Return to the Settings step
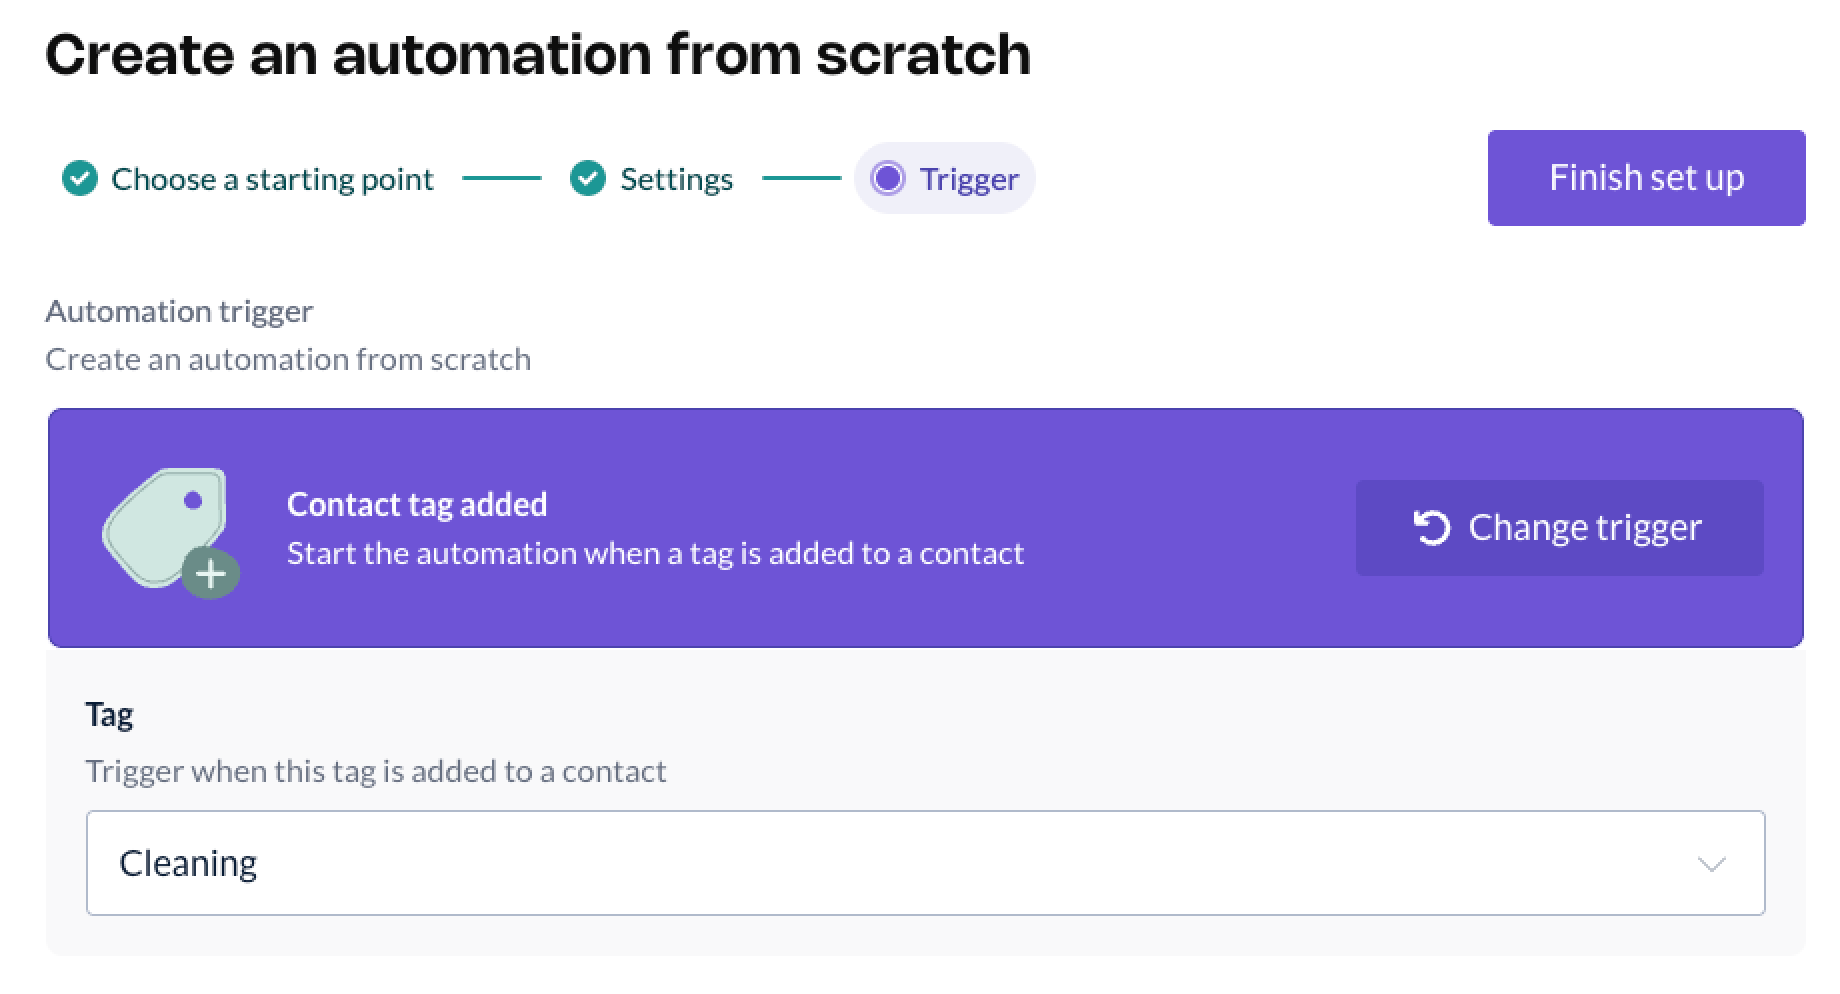Image resolution: width=1840 pixels, height=994 pixels. 676,179
